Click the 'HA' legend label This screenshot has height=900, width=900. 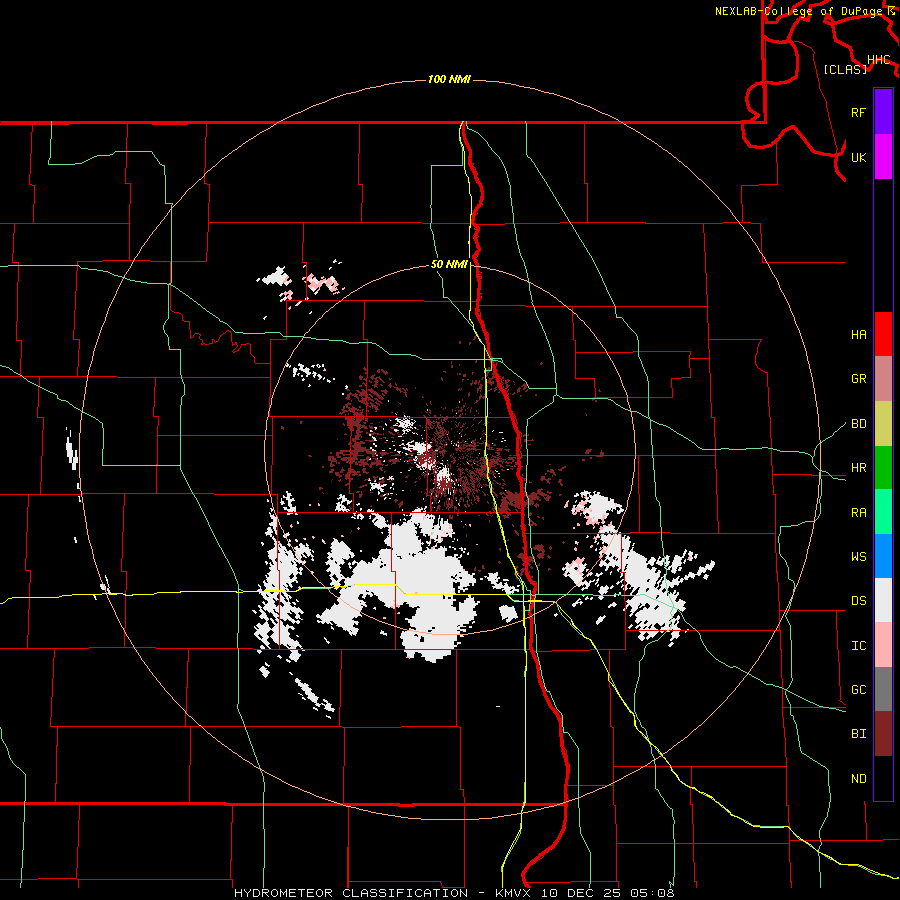coord(858,335)
